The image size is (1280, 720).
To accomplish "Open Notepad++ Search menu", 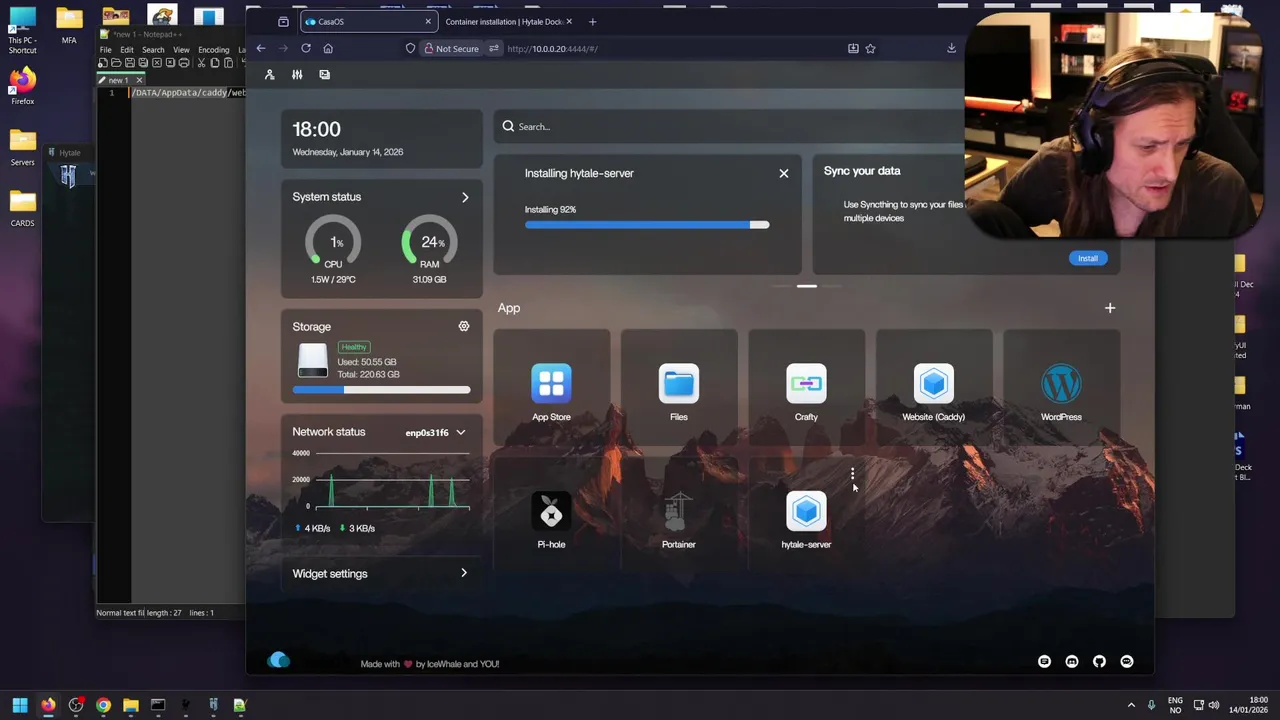I will click(153, 50).
